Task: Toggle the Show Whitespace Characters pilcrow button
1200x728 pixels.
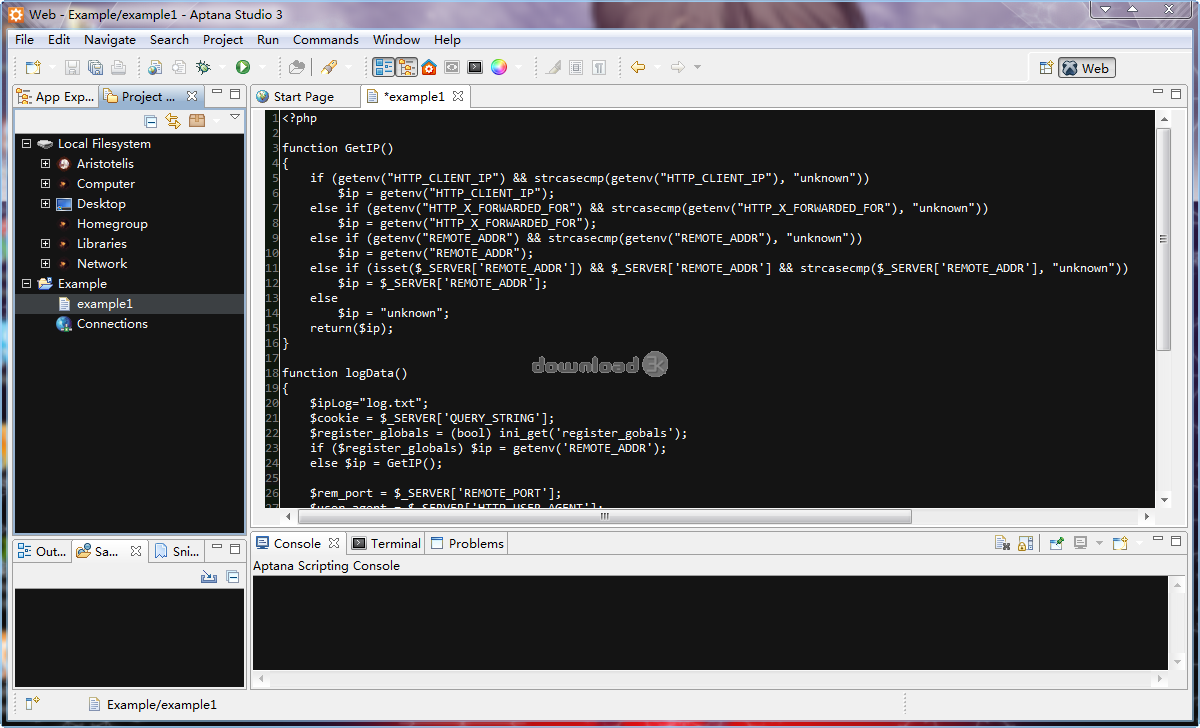Action: pos(598,67)
